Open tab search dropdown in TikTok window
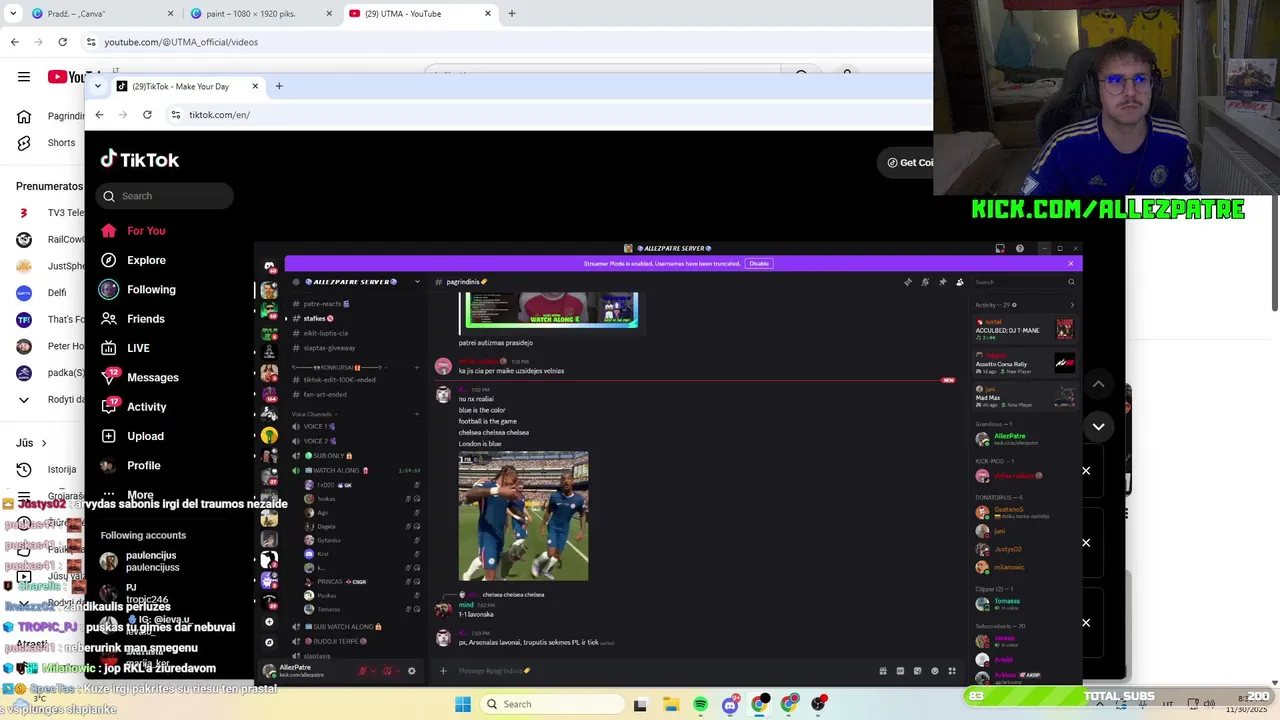 (97, 86)
